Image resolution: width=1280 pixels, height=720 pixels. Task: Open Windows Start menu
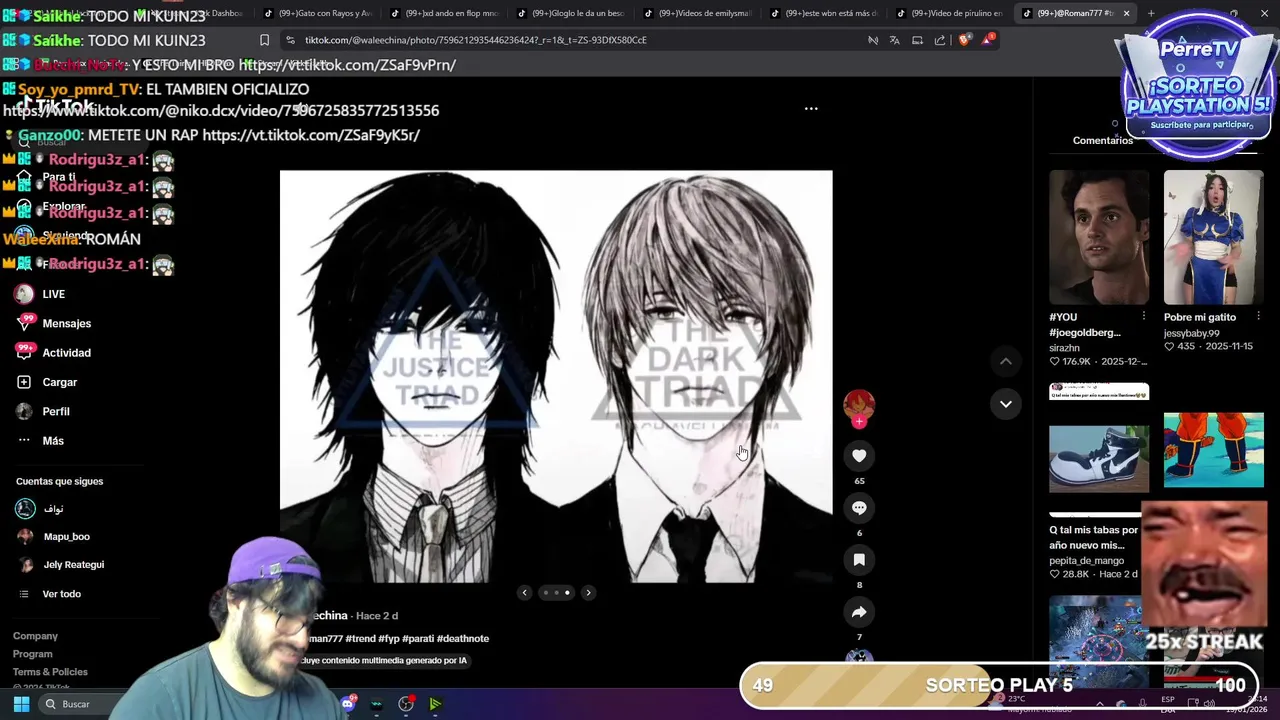21,704
